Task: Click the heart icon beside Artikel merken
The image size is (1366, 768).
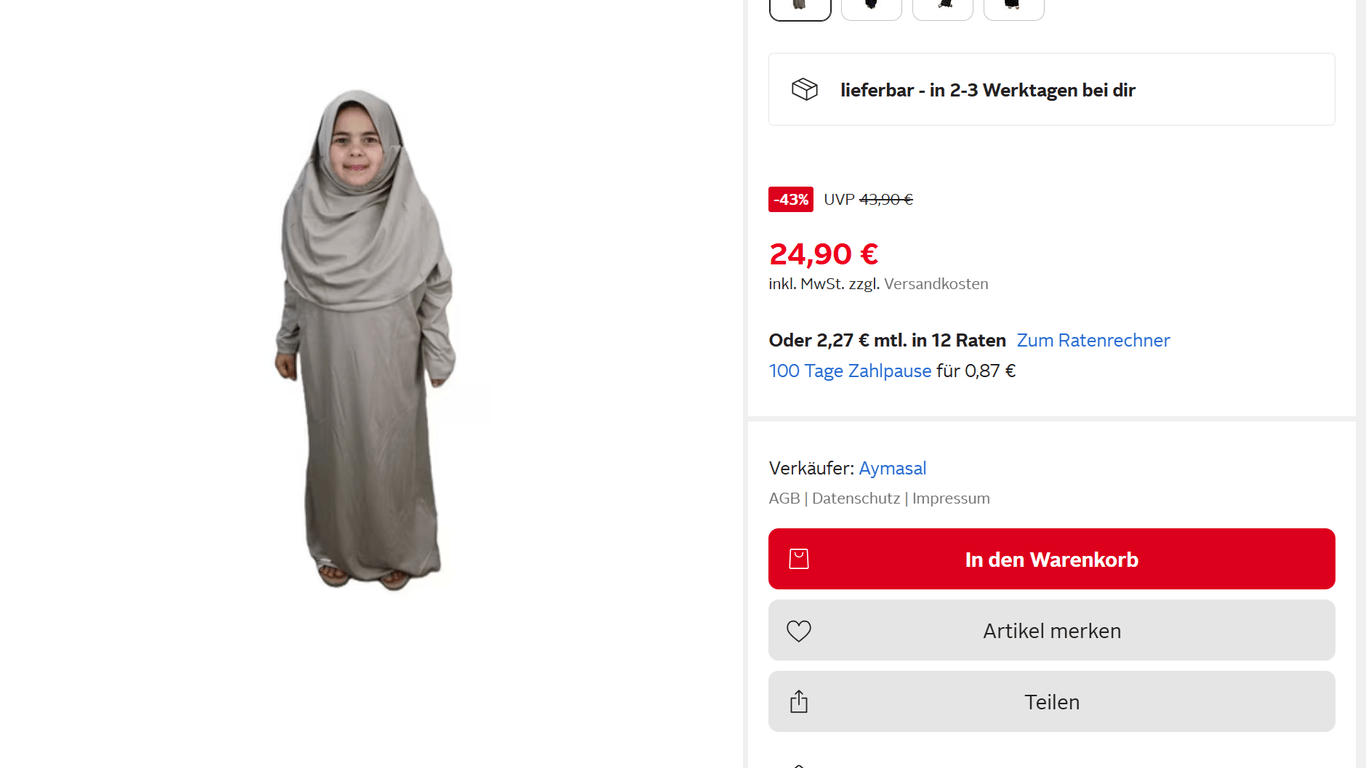Action: 798,631
